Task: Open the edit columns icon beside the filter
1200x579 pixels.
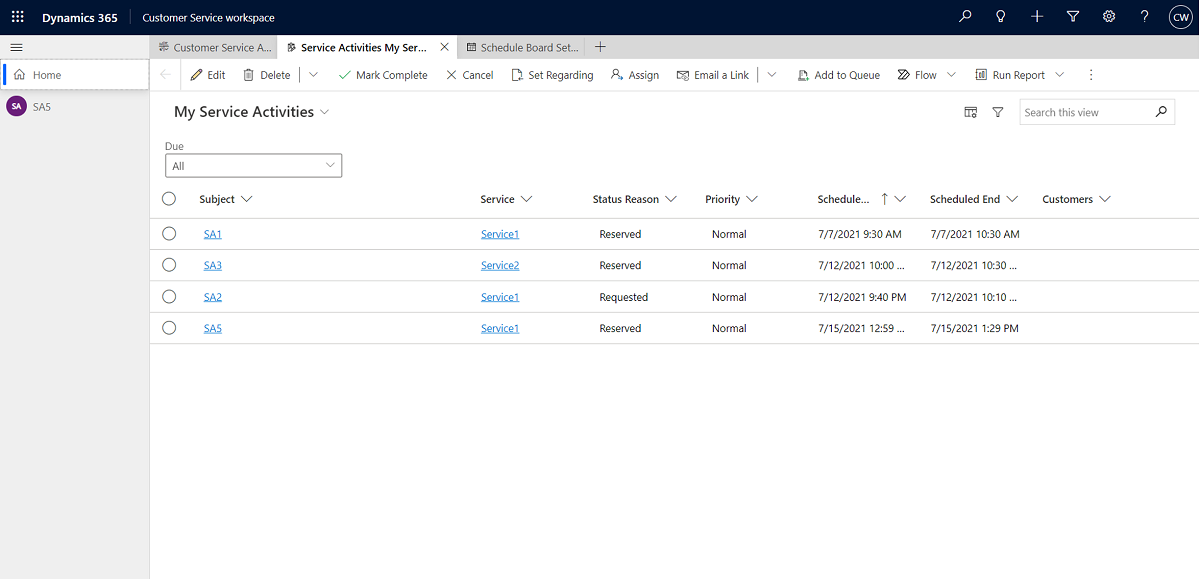Action: pyautogui.click(x=970, y=112)
